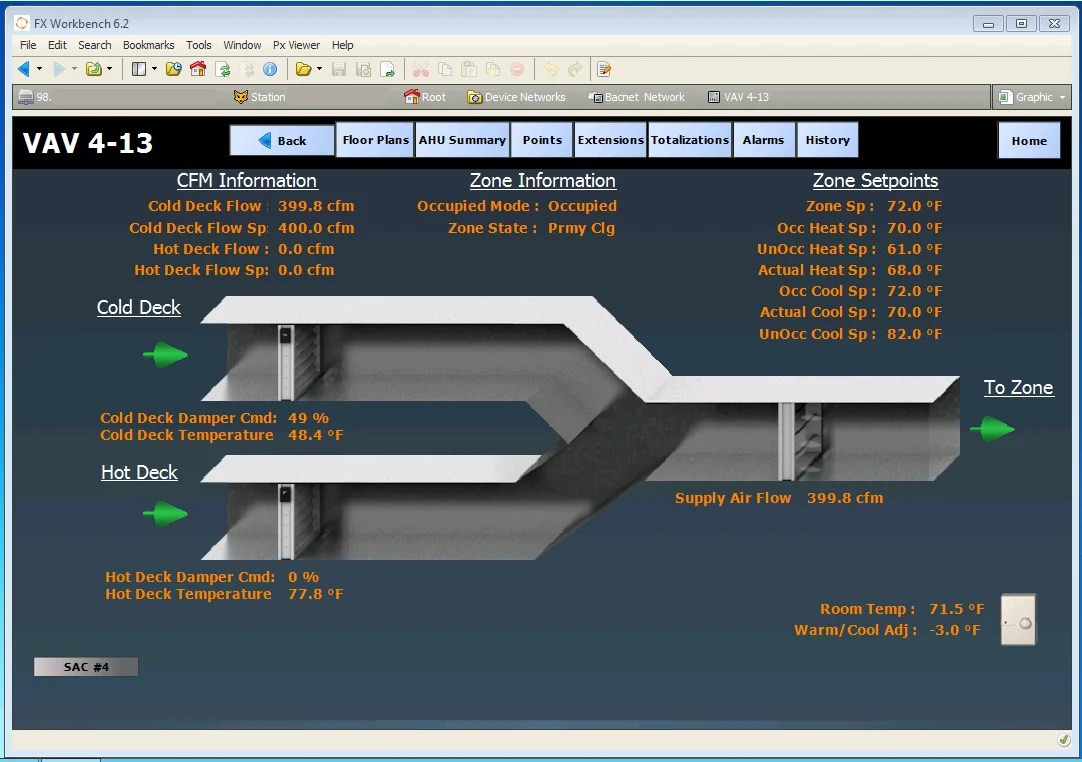The image size is (1082, 762).
Task: Expand the side bar panes dropdown
Action: (x=155, y=69)
